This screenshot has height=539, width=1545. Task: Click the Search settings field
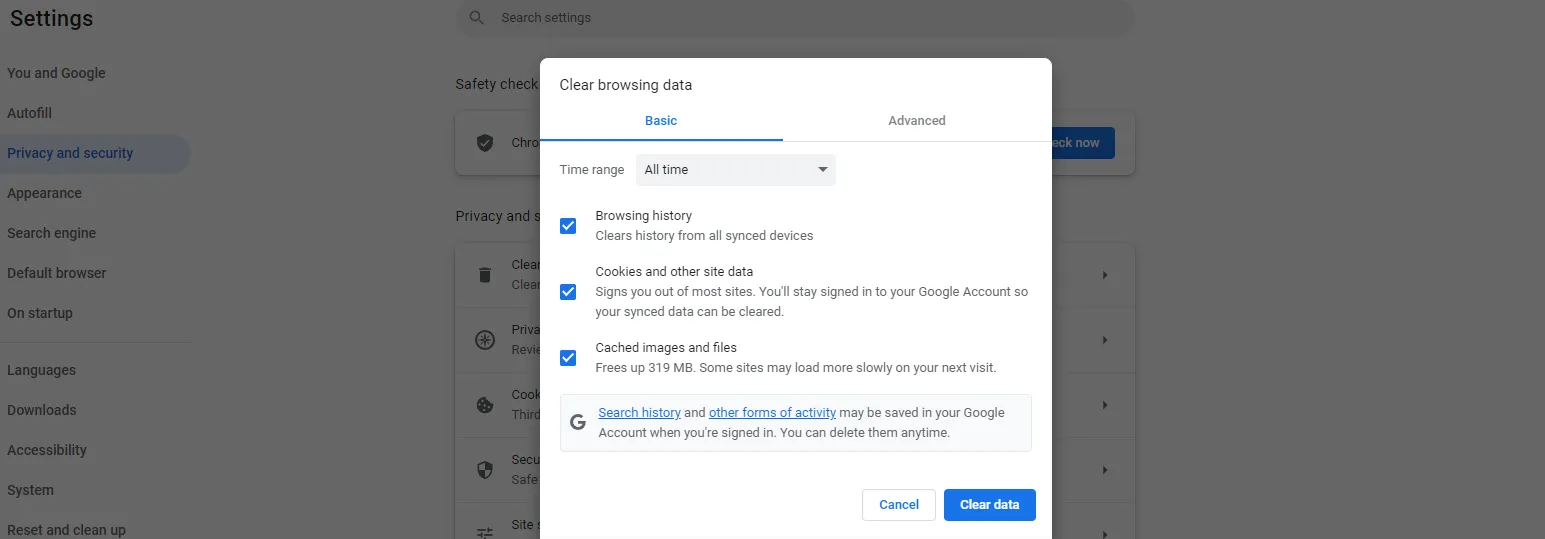tap(800, 18)
